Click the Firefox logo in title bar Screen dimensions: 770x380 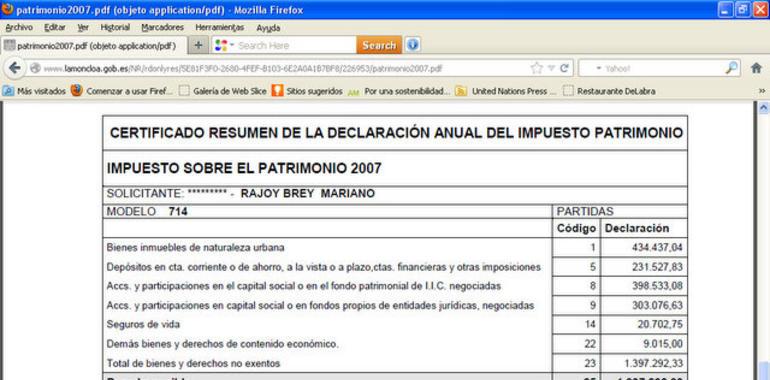pos(7,9)
